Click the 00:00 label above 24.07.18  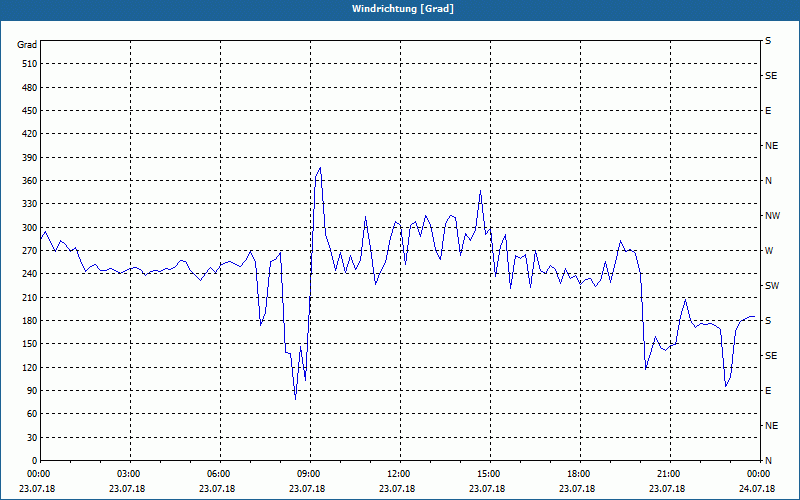point(759,474)
